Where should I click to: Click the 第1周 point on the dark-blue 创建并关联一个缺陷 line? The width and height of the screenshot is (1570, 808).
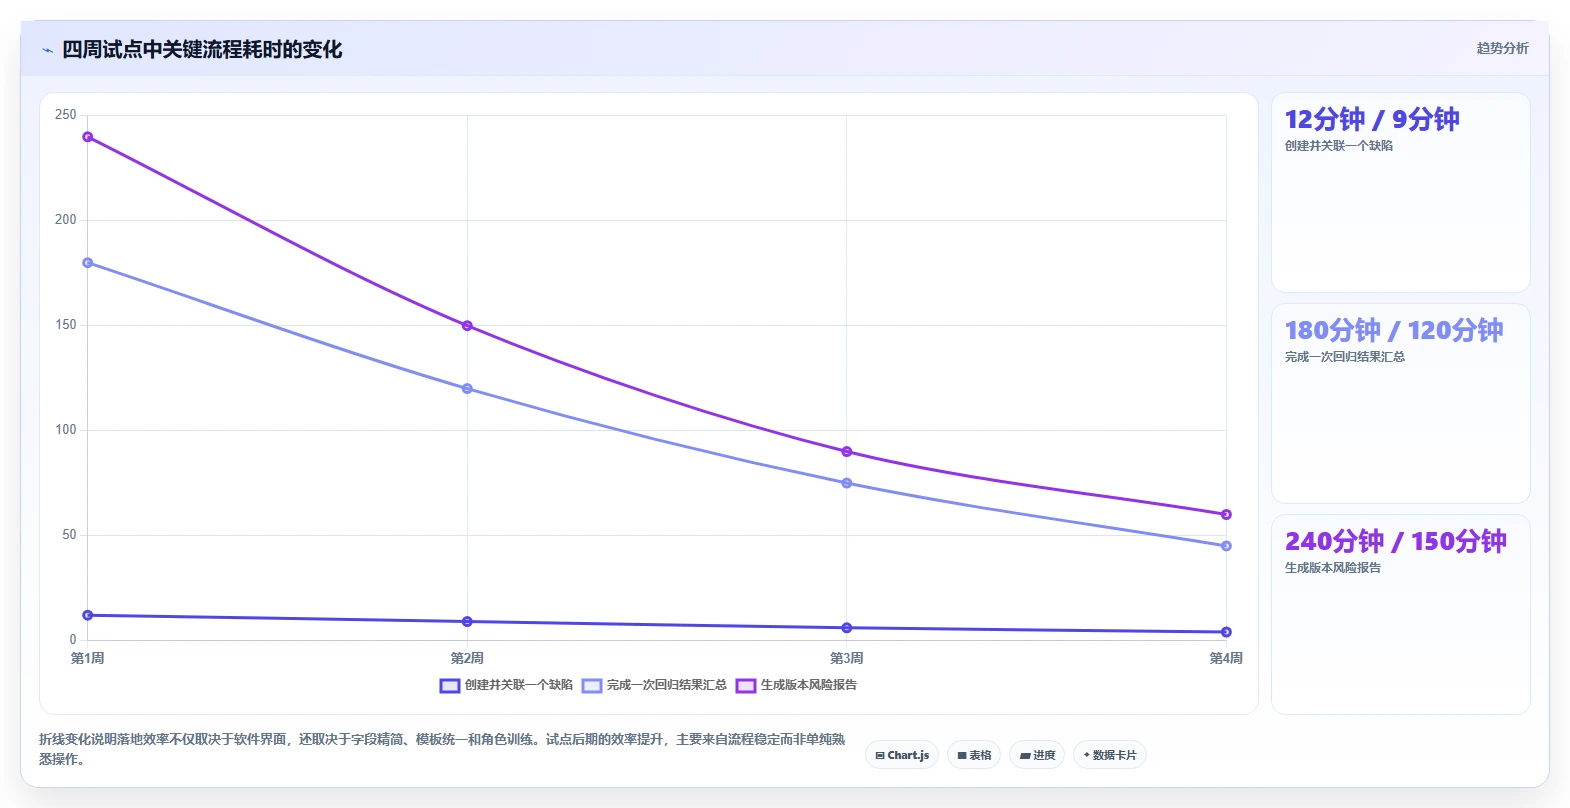tap(88, 615)
